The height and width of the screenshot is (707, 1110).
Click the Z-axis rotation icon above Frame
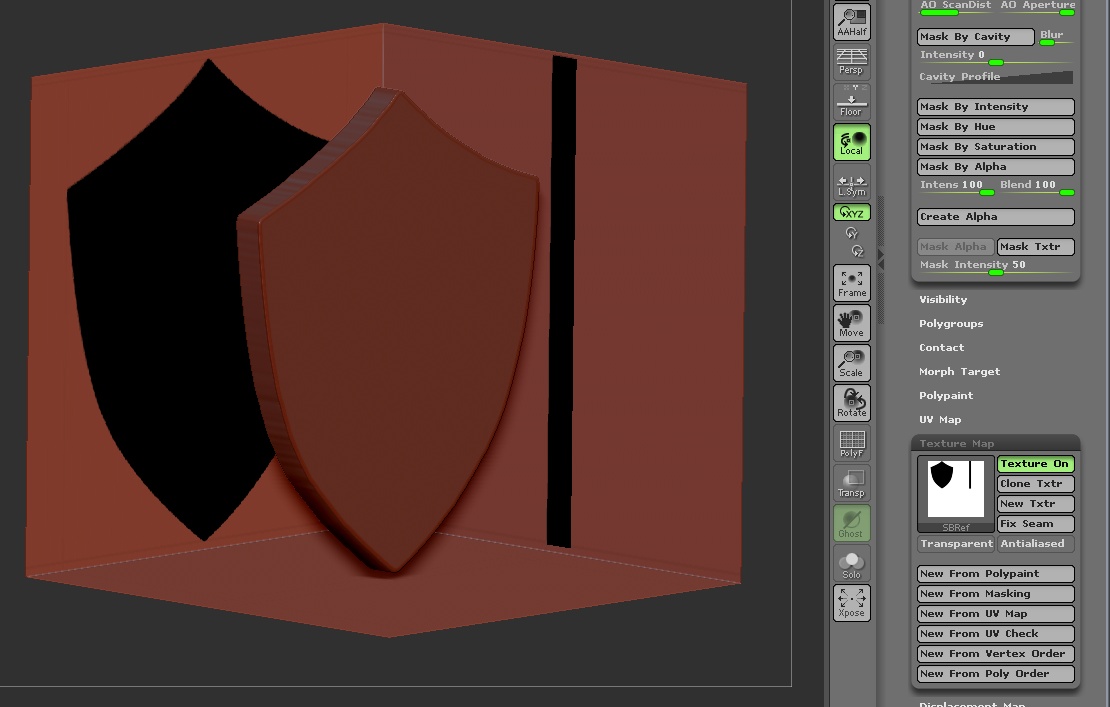857,251
